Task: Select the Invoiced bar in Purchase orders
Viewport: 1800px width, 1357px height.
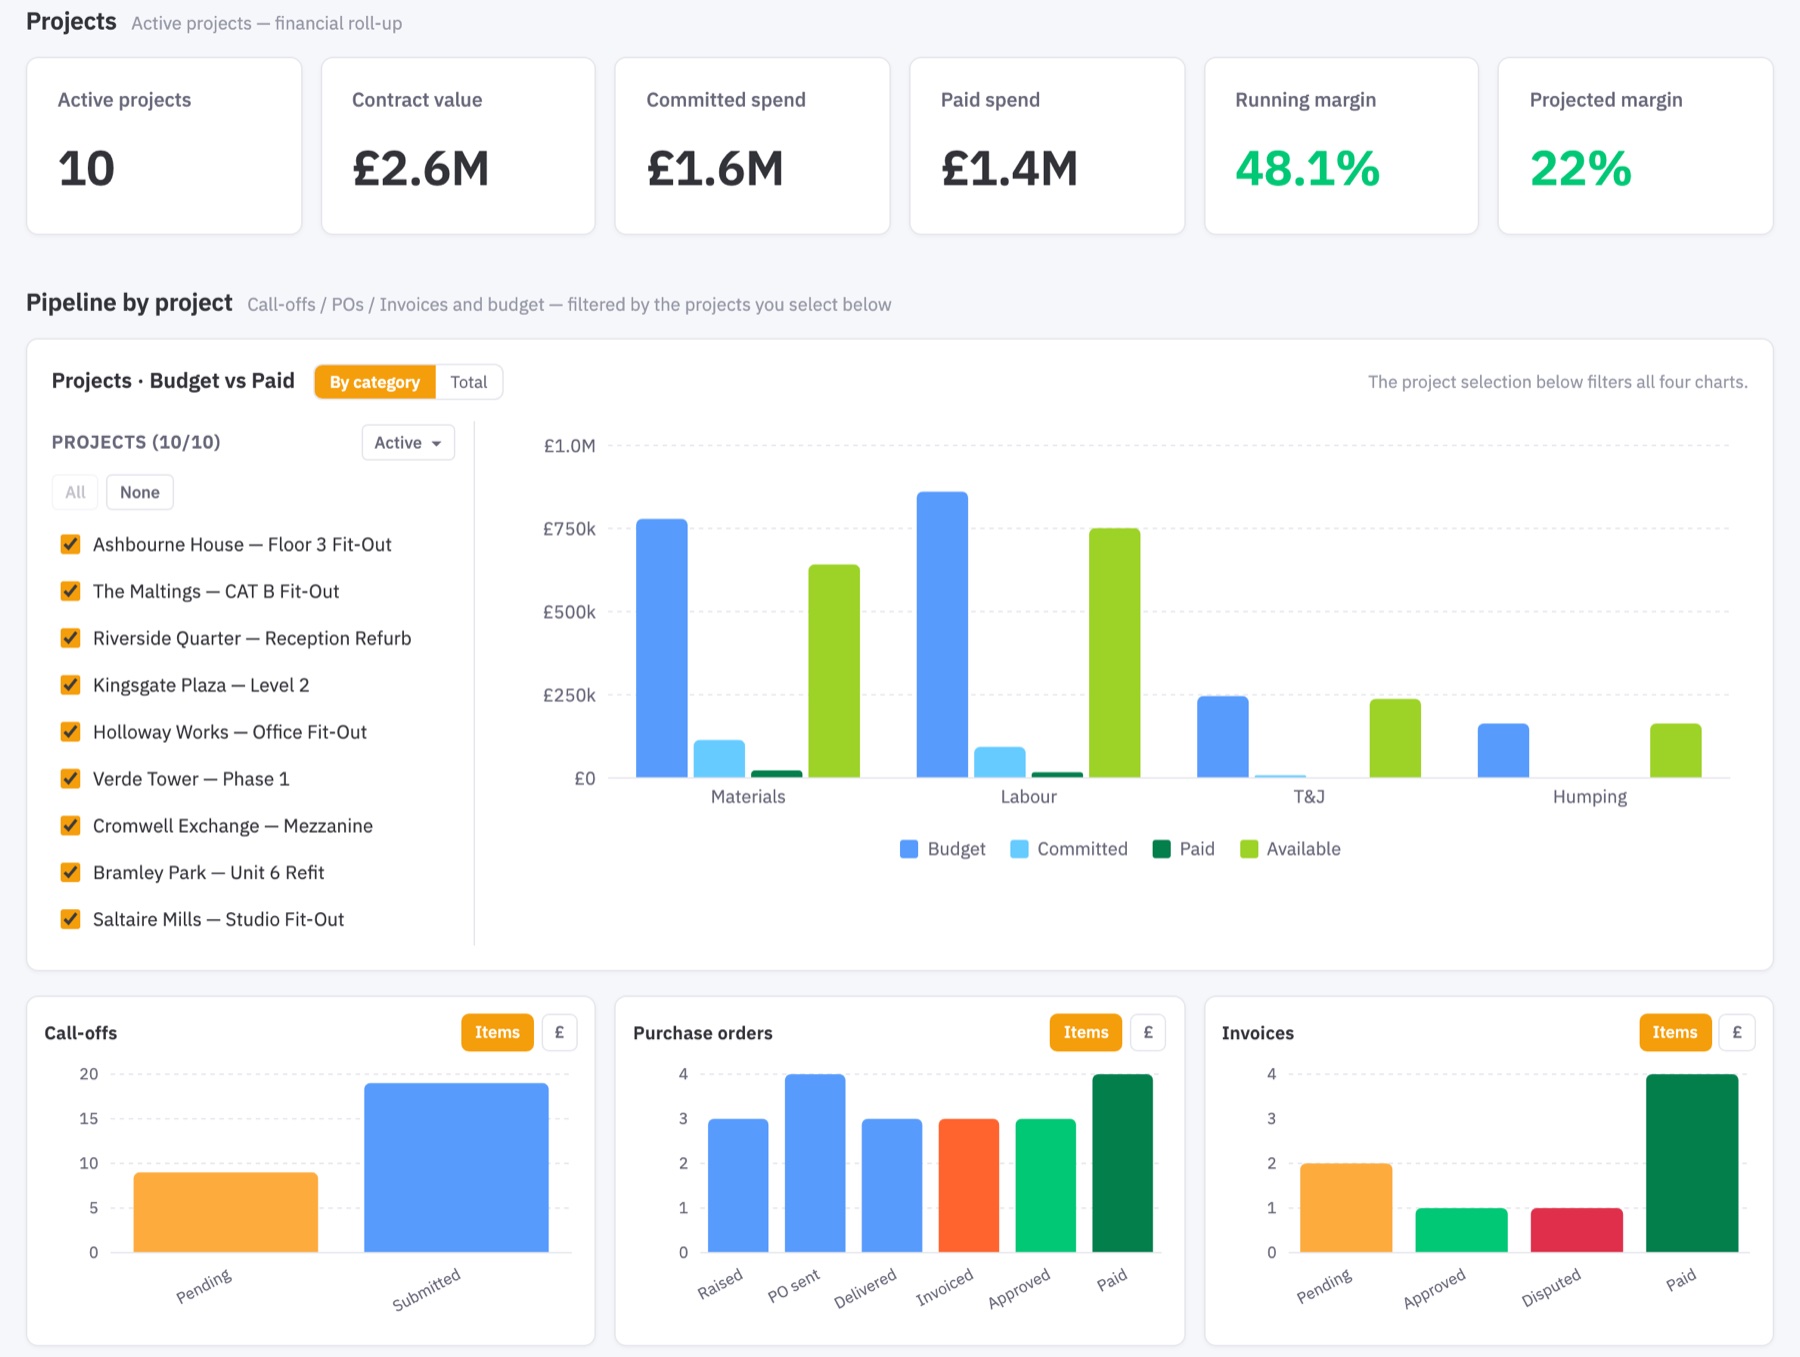Action: [x=969, y=1185]
